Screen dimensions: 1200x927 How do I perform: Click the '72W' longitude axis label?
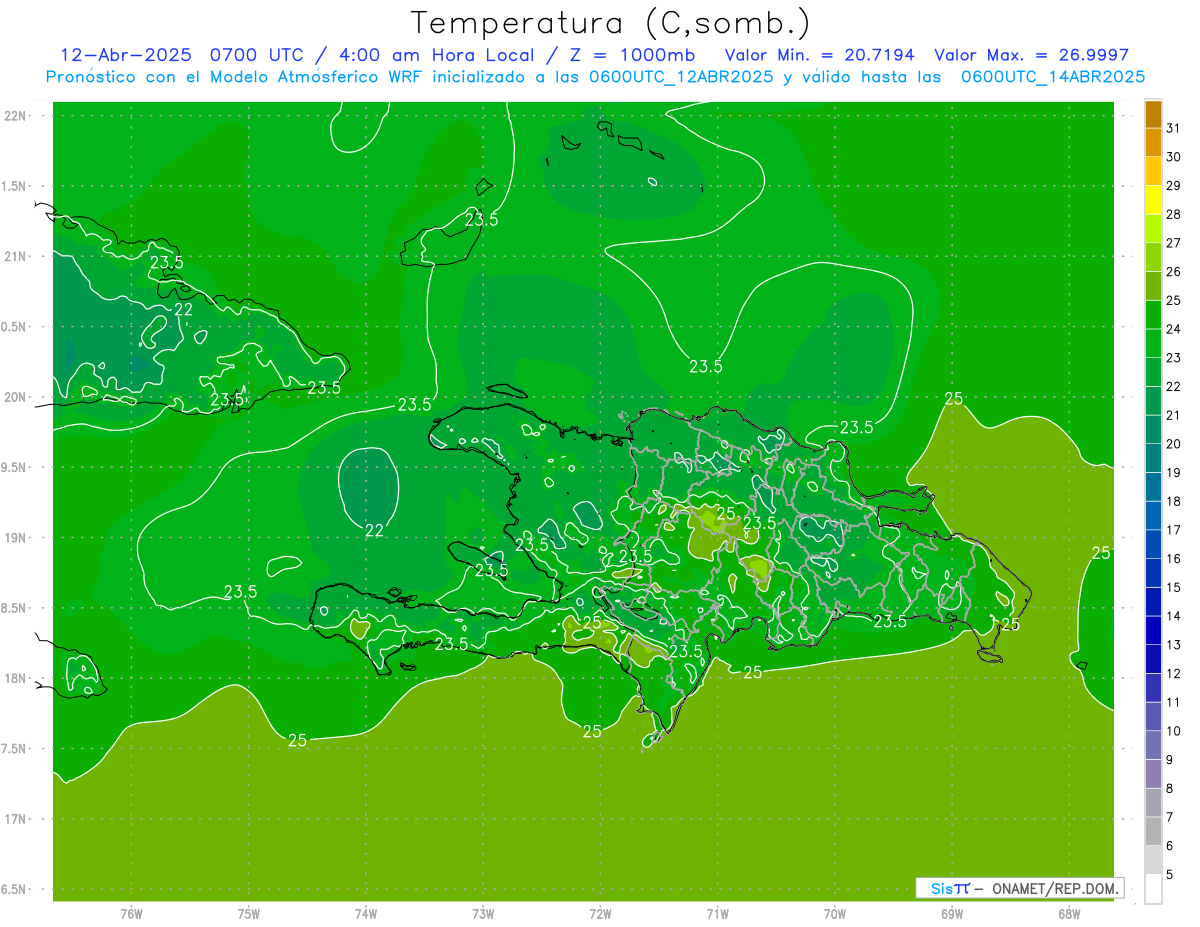click(x=600, y=914)
